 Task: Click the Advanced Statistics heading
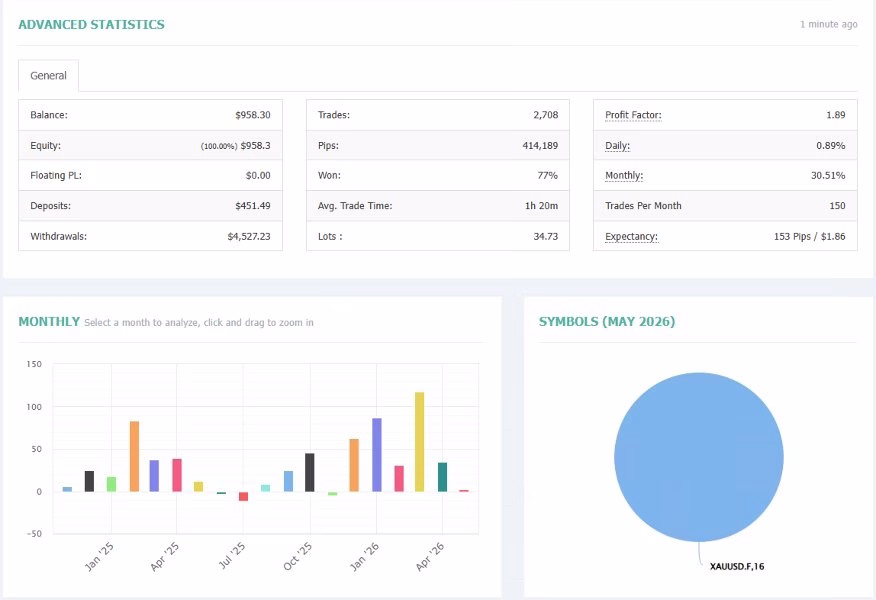tap(92, 25)
